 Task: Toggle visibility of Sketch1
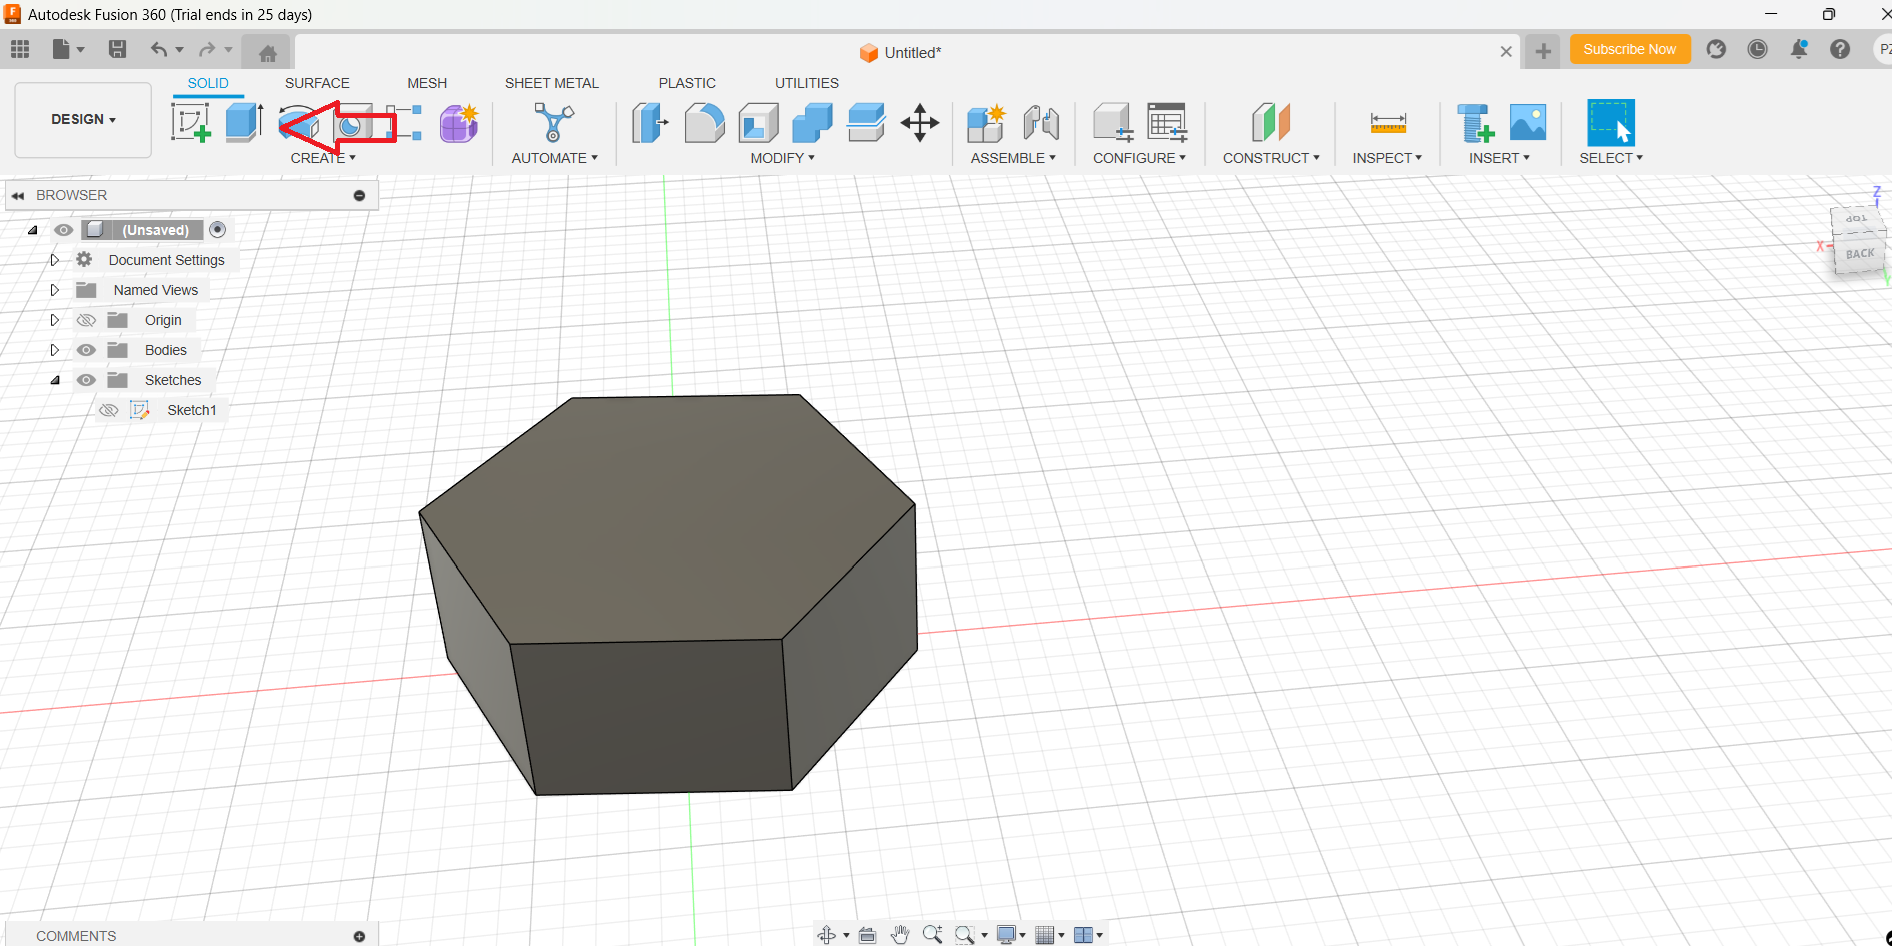point(109,410)
